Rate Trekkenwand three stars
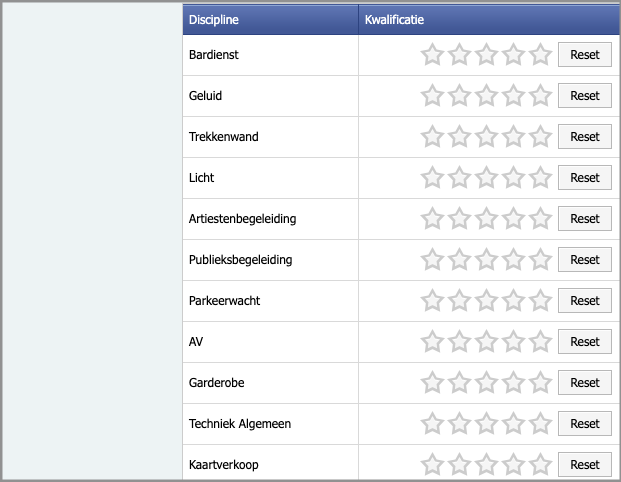This screenshot has height=482, width=621. pyautogui.click(x=486, y=137)
